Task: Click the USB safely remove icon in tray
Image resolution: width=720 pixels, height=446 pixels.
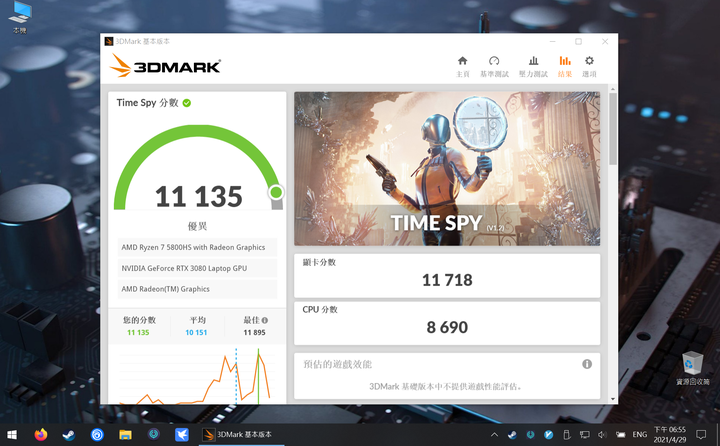Action: point(567,435)
